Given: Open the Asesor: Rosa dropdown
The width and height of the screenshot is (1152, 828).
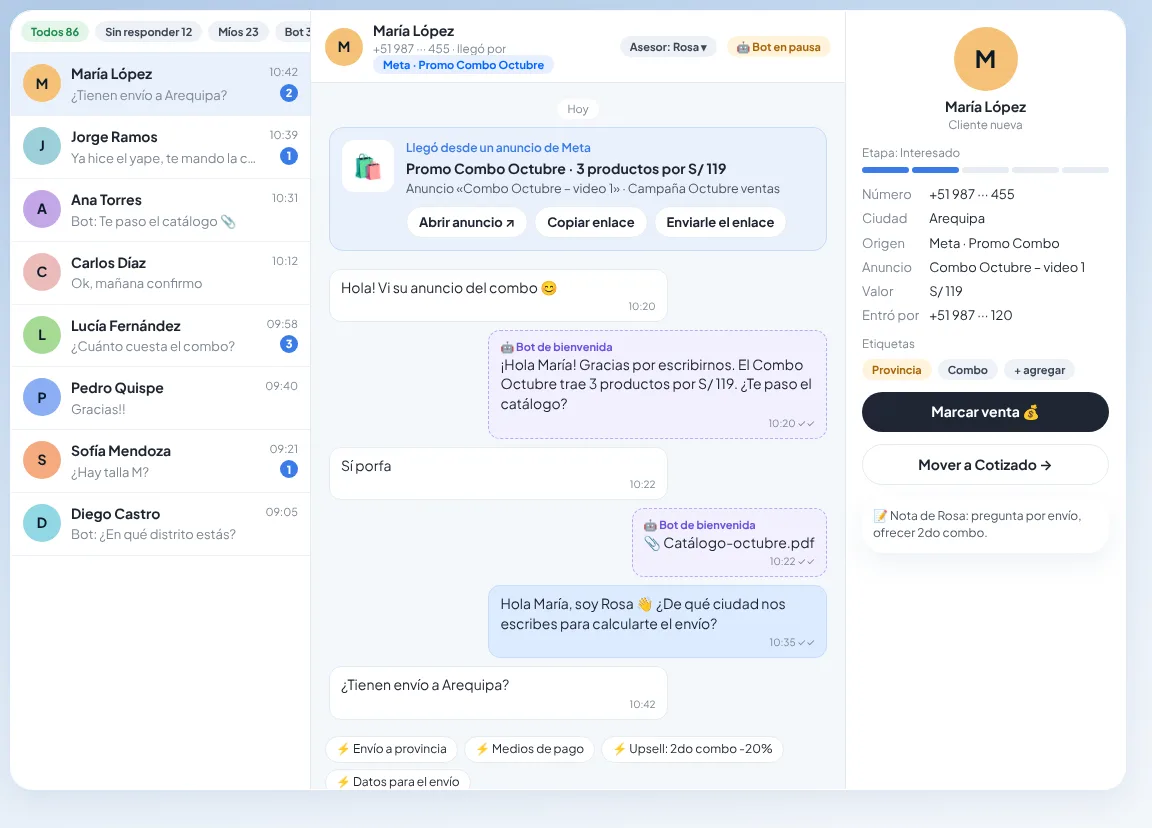Looking at the screenshot, I should click(668, 47).
